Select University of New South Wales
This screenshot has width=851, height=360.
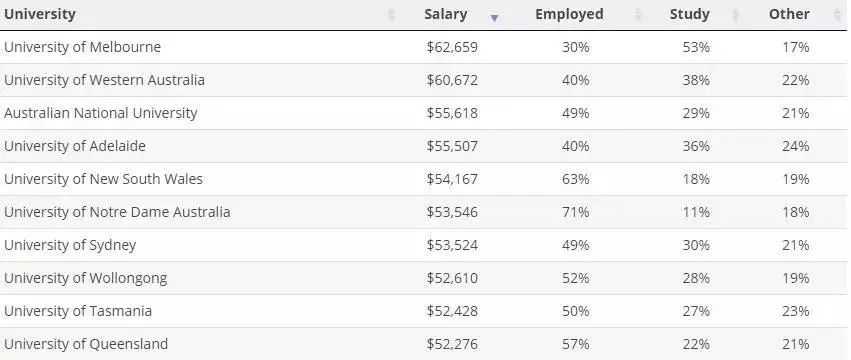[103, 179]
